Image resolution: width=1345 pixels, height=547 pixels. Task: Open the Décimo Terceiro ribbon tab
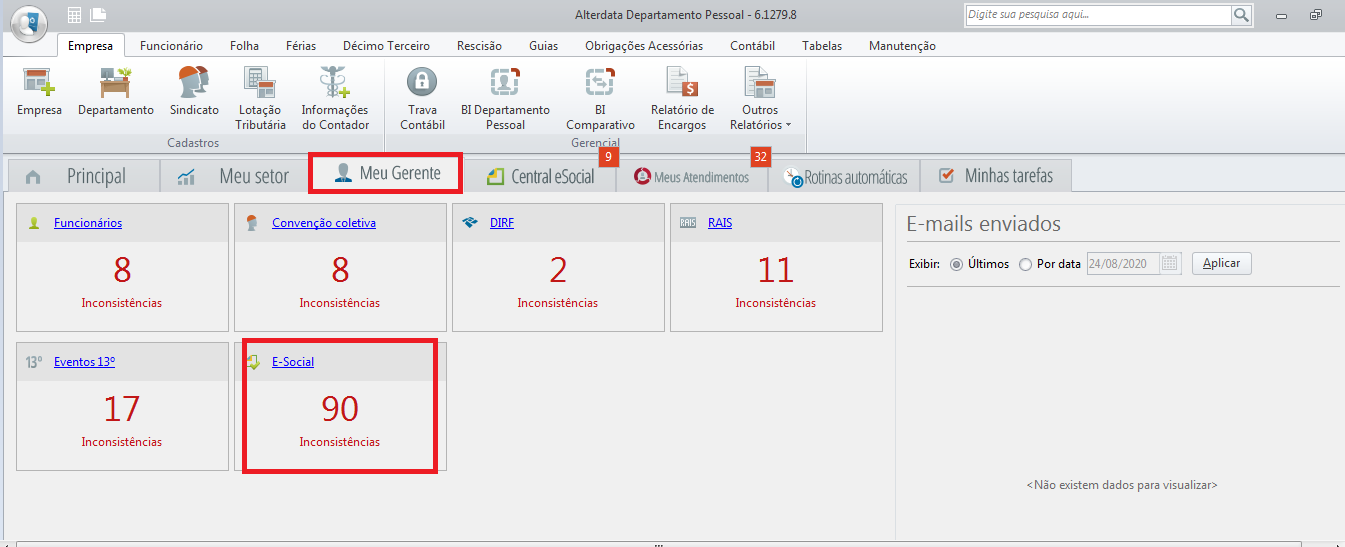(x=386, y=46)
